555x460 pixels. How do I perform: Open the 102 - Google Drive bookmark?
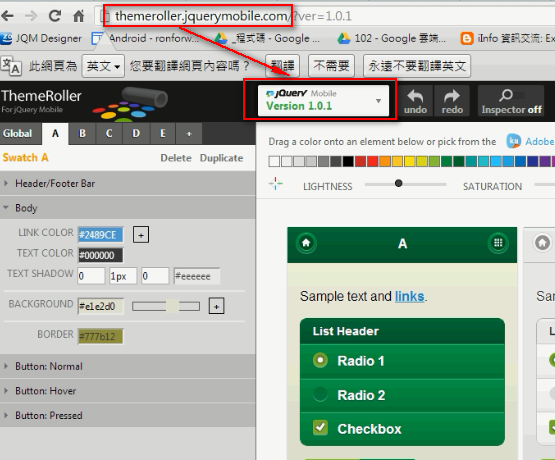coord(391,38)
